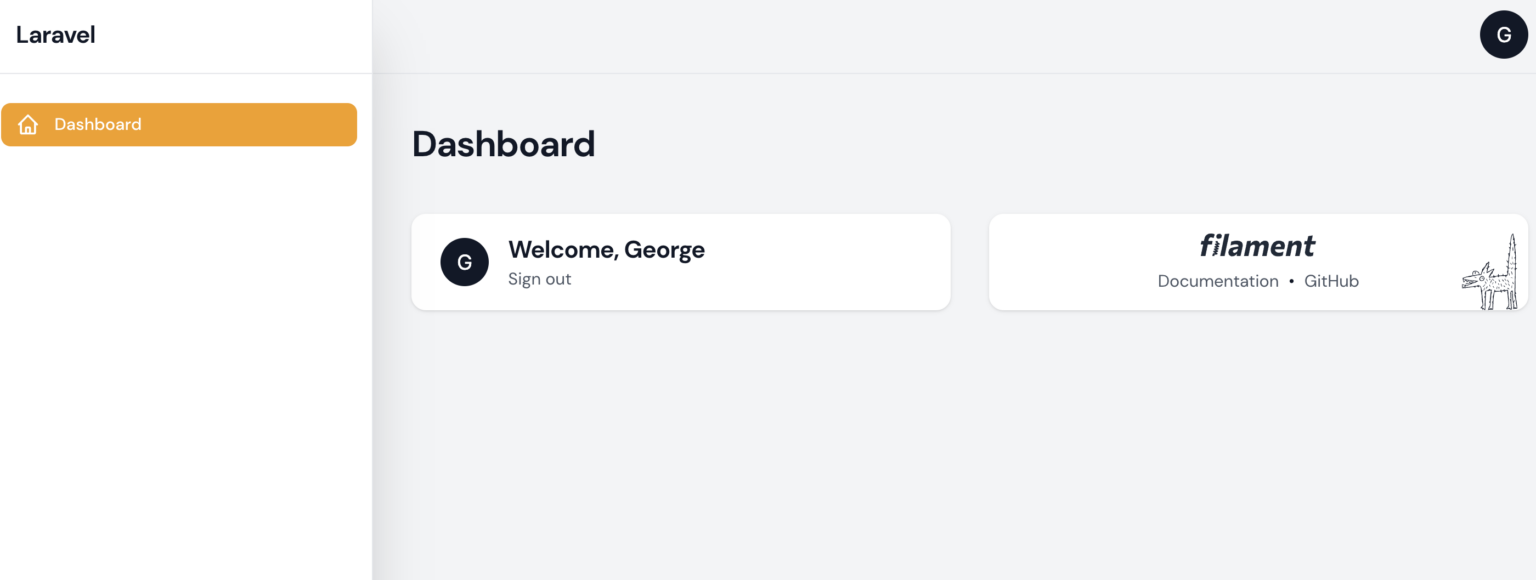Click the dog illustration on filament card
The width and height of the screenshot is (1536, 580).
point(1492,278)
